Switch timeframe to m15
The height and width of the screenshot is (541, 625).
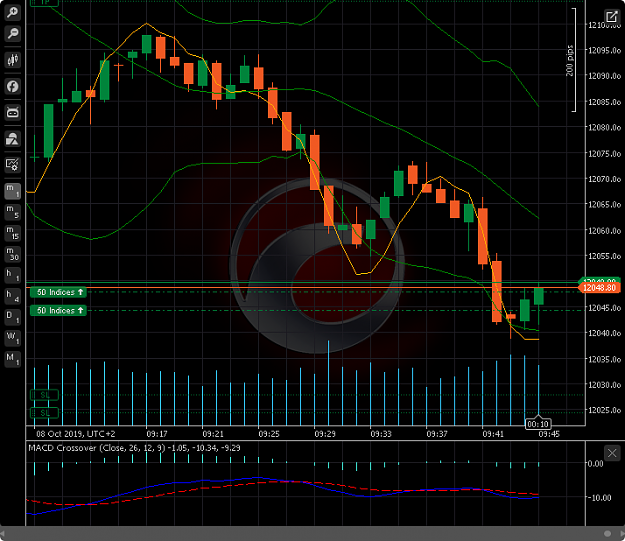(x=12, y=233)
